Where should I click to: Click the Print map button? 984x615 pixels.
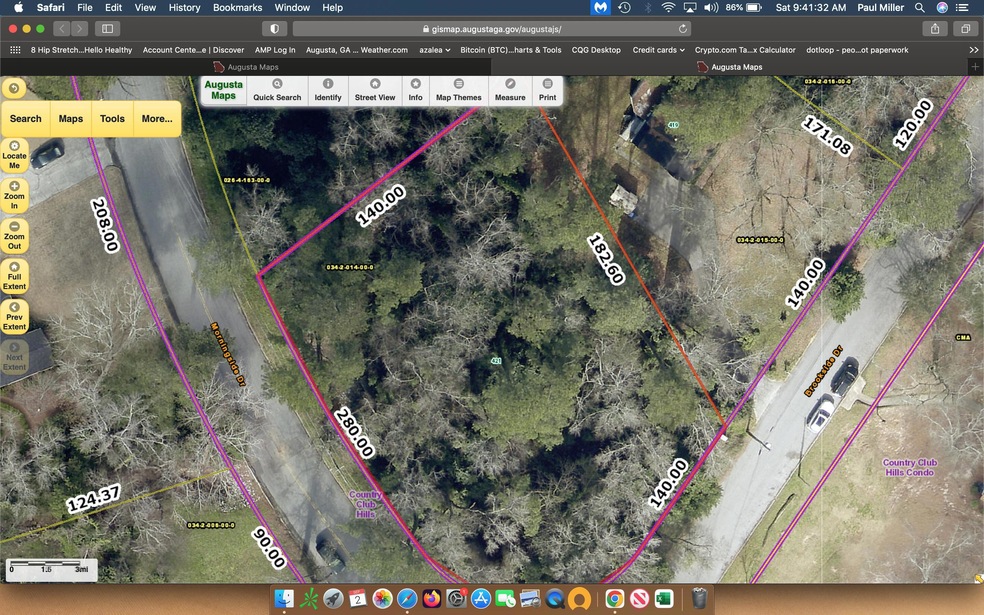click(x=547, y=91)
